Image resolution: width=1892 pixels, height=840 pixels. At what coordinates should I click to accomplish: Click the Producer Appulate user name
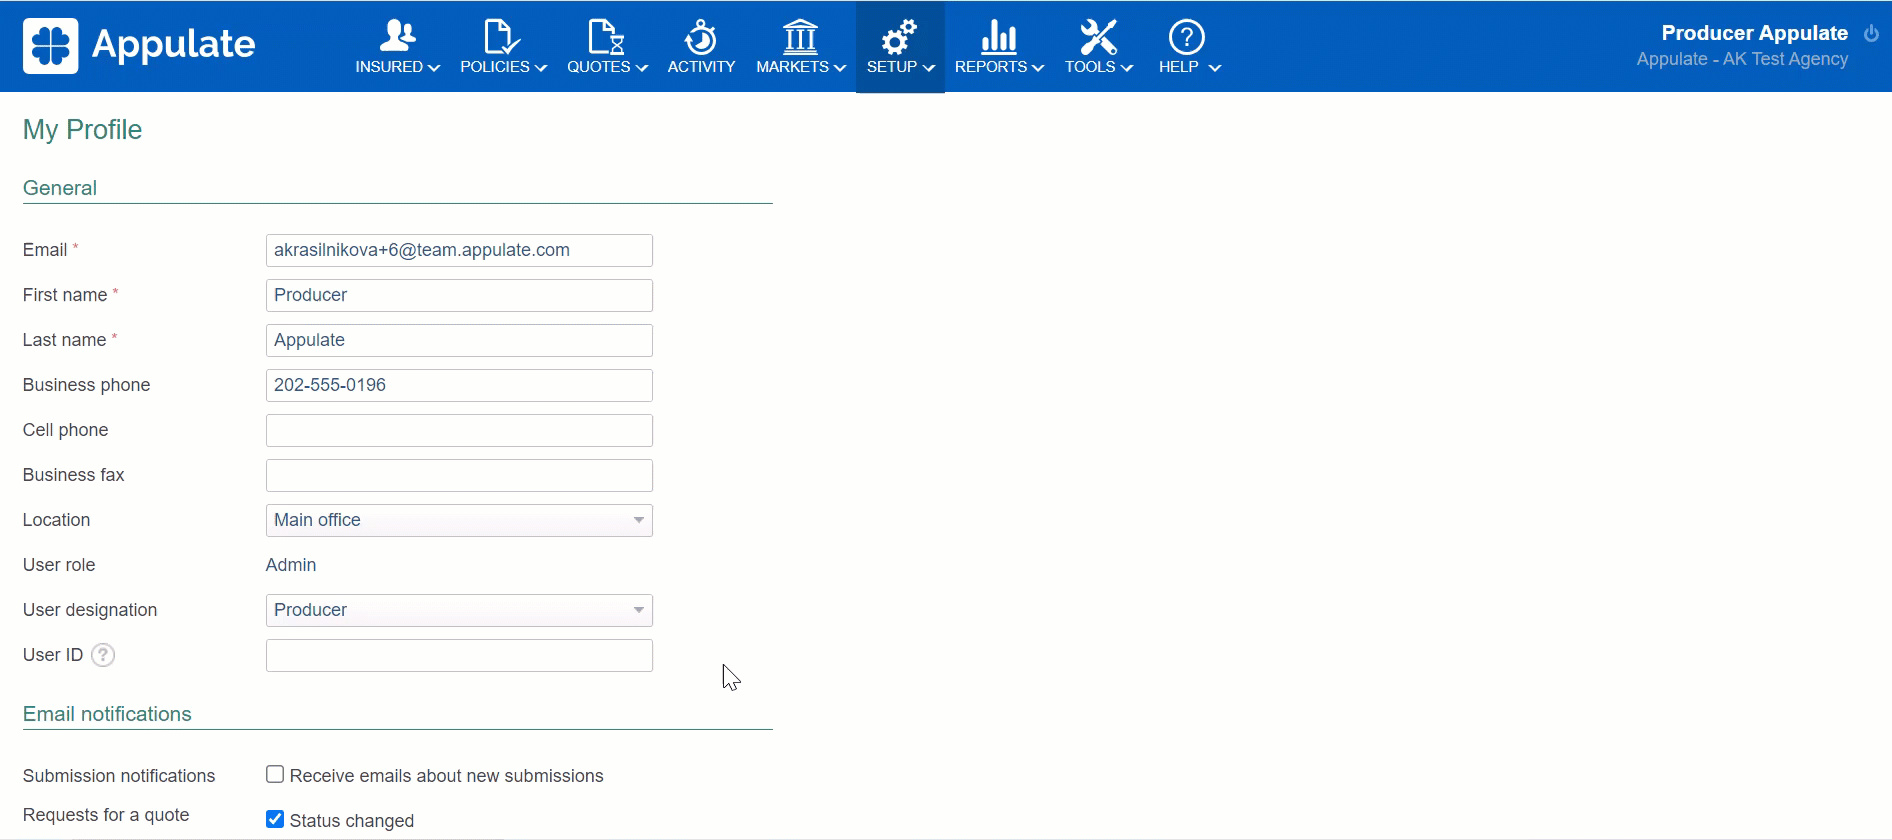[x=1754, y=33]
